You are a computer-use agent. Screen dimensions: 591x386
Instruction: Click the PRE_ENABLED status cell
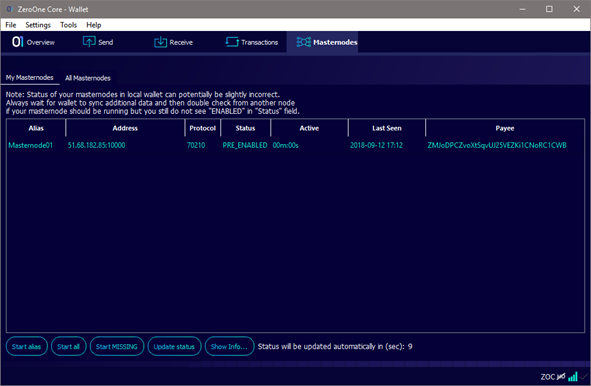pos(245,145)
